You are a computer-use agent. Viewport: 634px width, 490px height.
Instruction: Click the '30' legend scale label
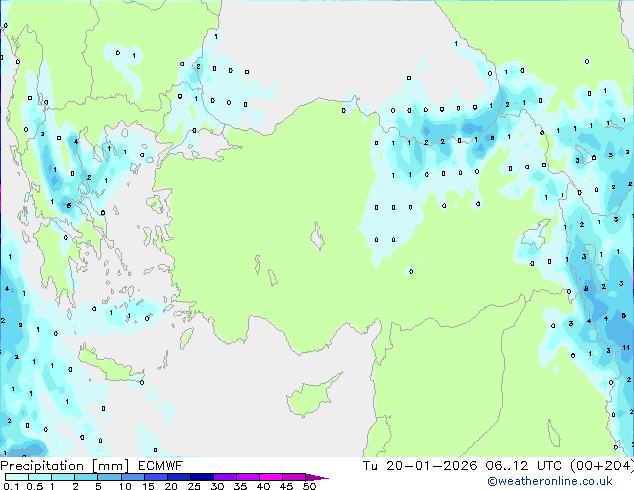coord(217,486)
